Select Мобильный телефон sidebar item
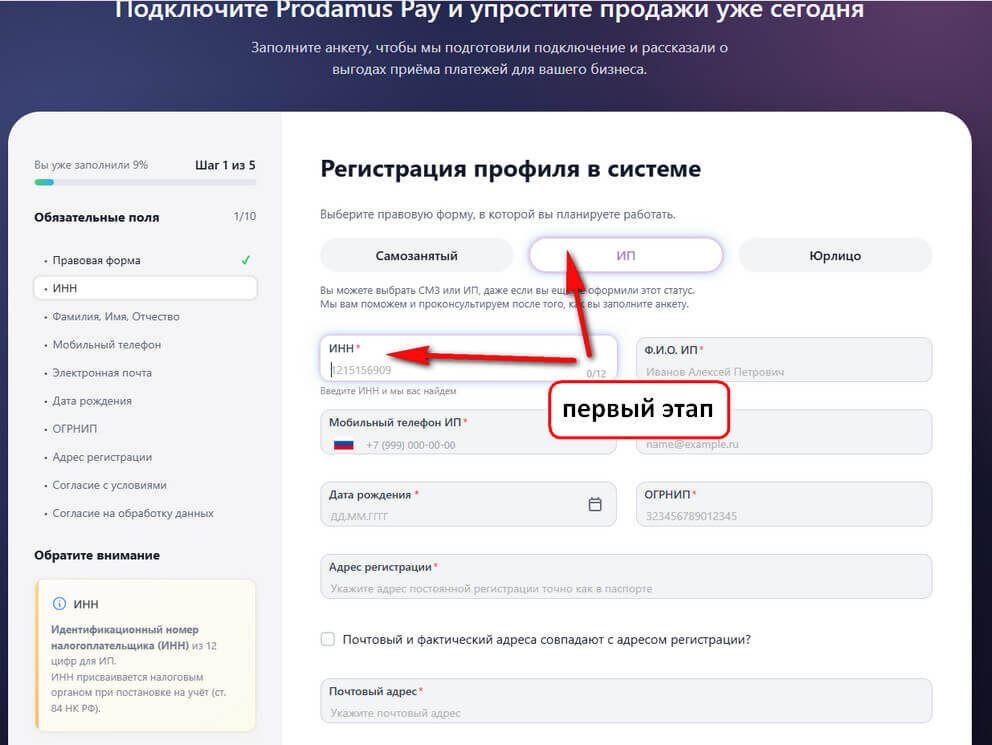 [x=107, y=345]
